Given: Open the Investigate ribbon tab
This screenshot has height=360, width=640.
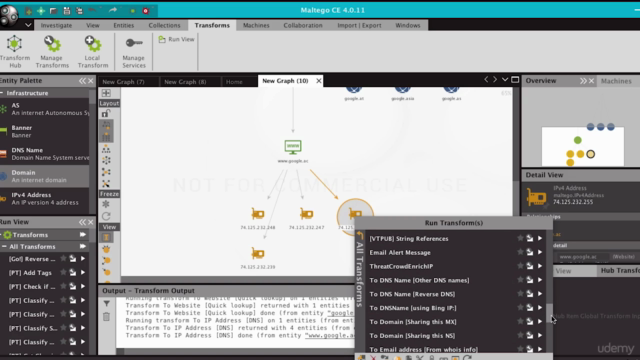Looking at the screenshot, I should click(x=56, y=25).
